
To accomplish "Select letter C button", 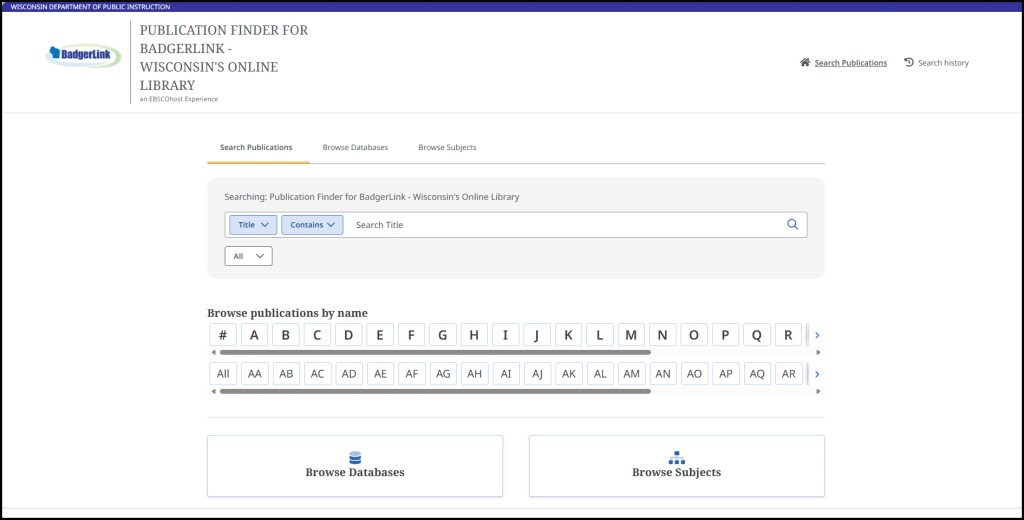I will (x=317, y=335).
